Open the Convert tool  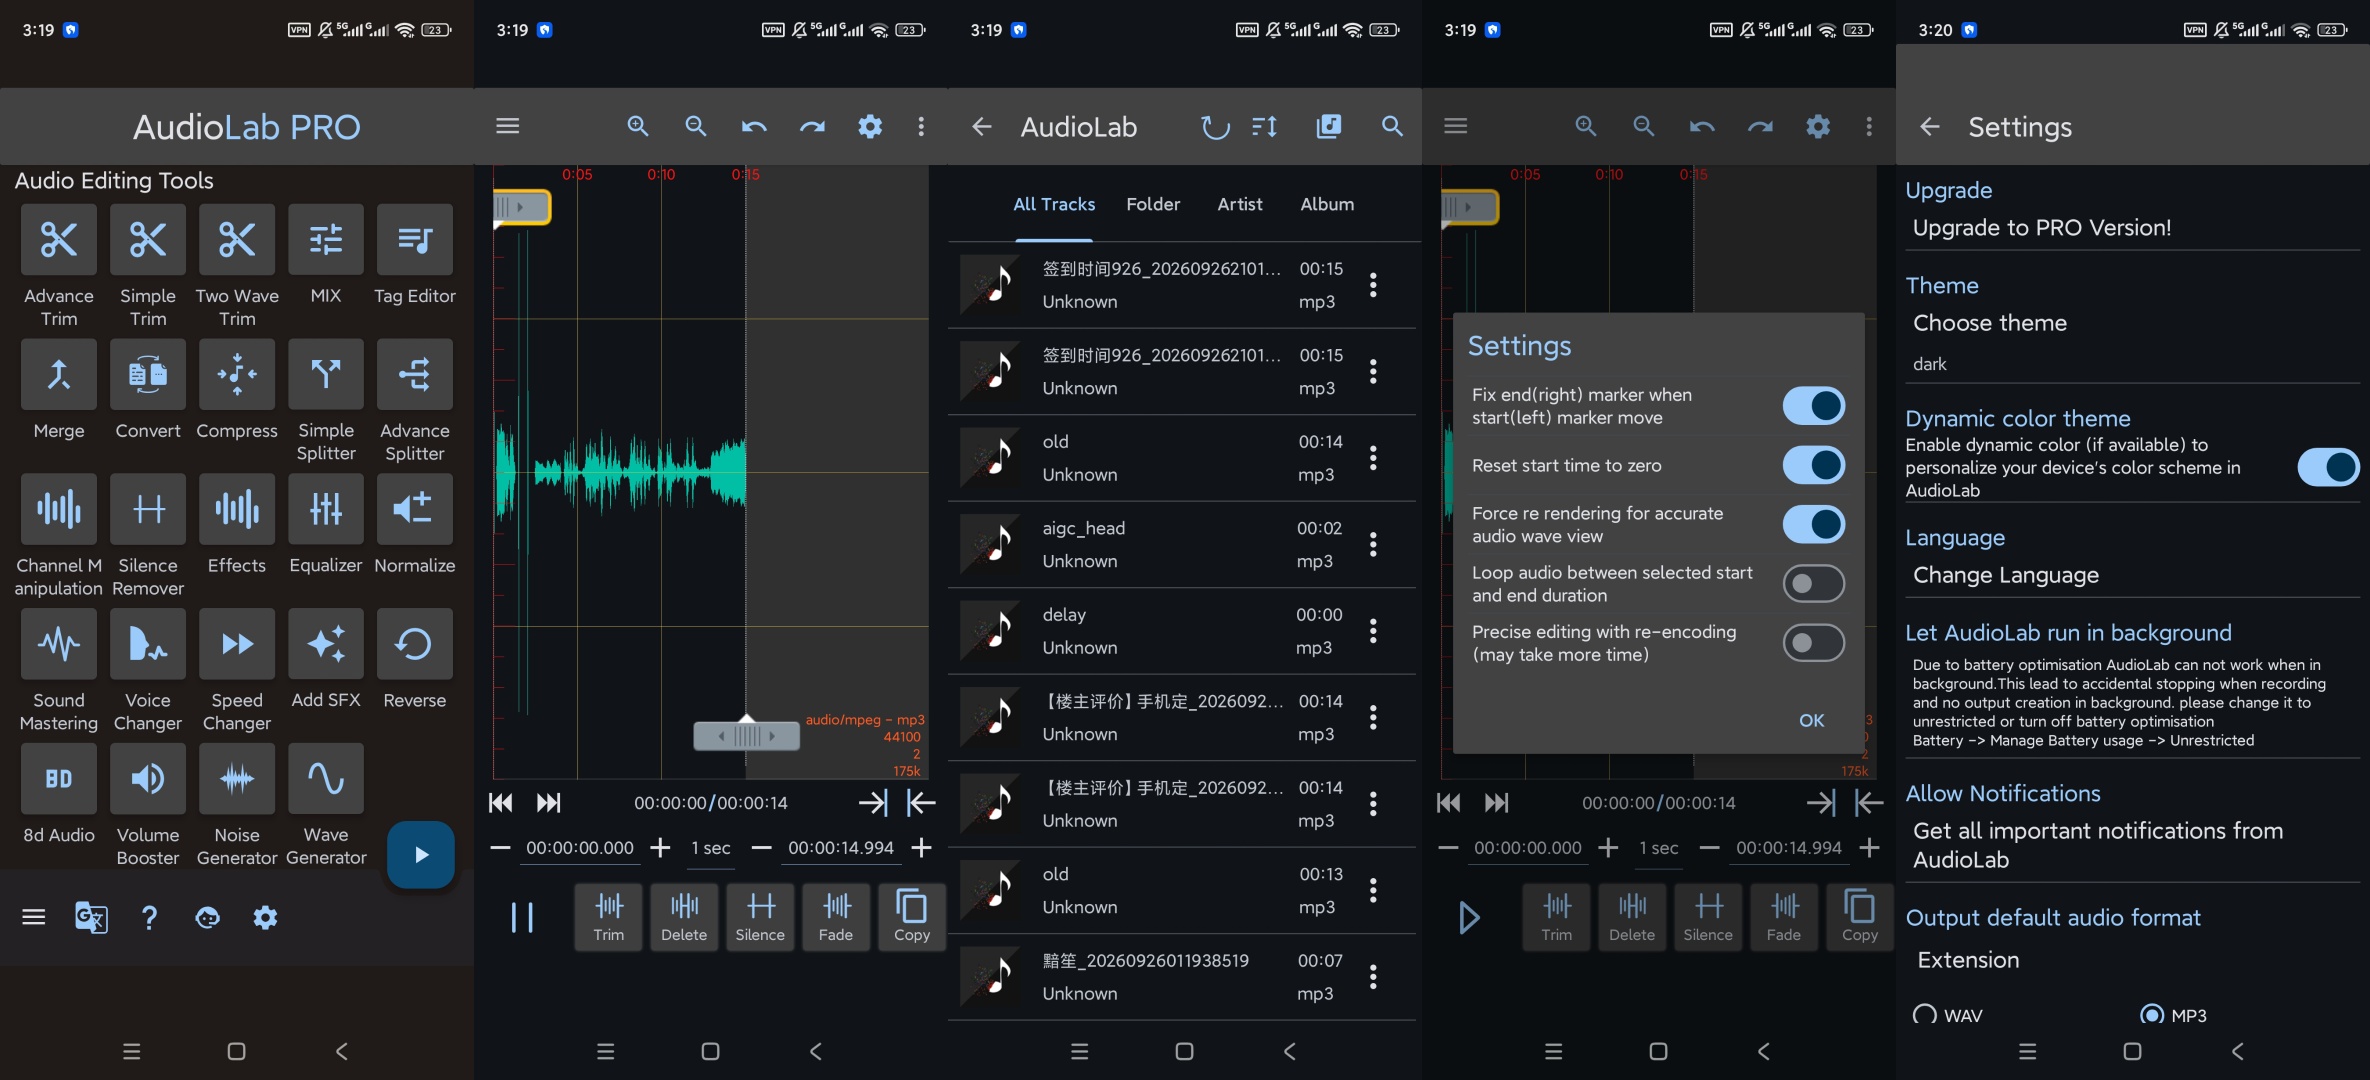[x=148, y=374]
